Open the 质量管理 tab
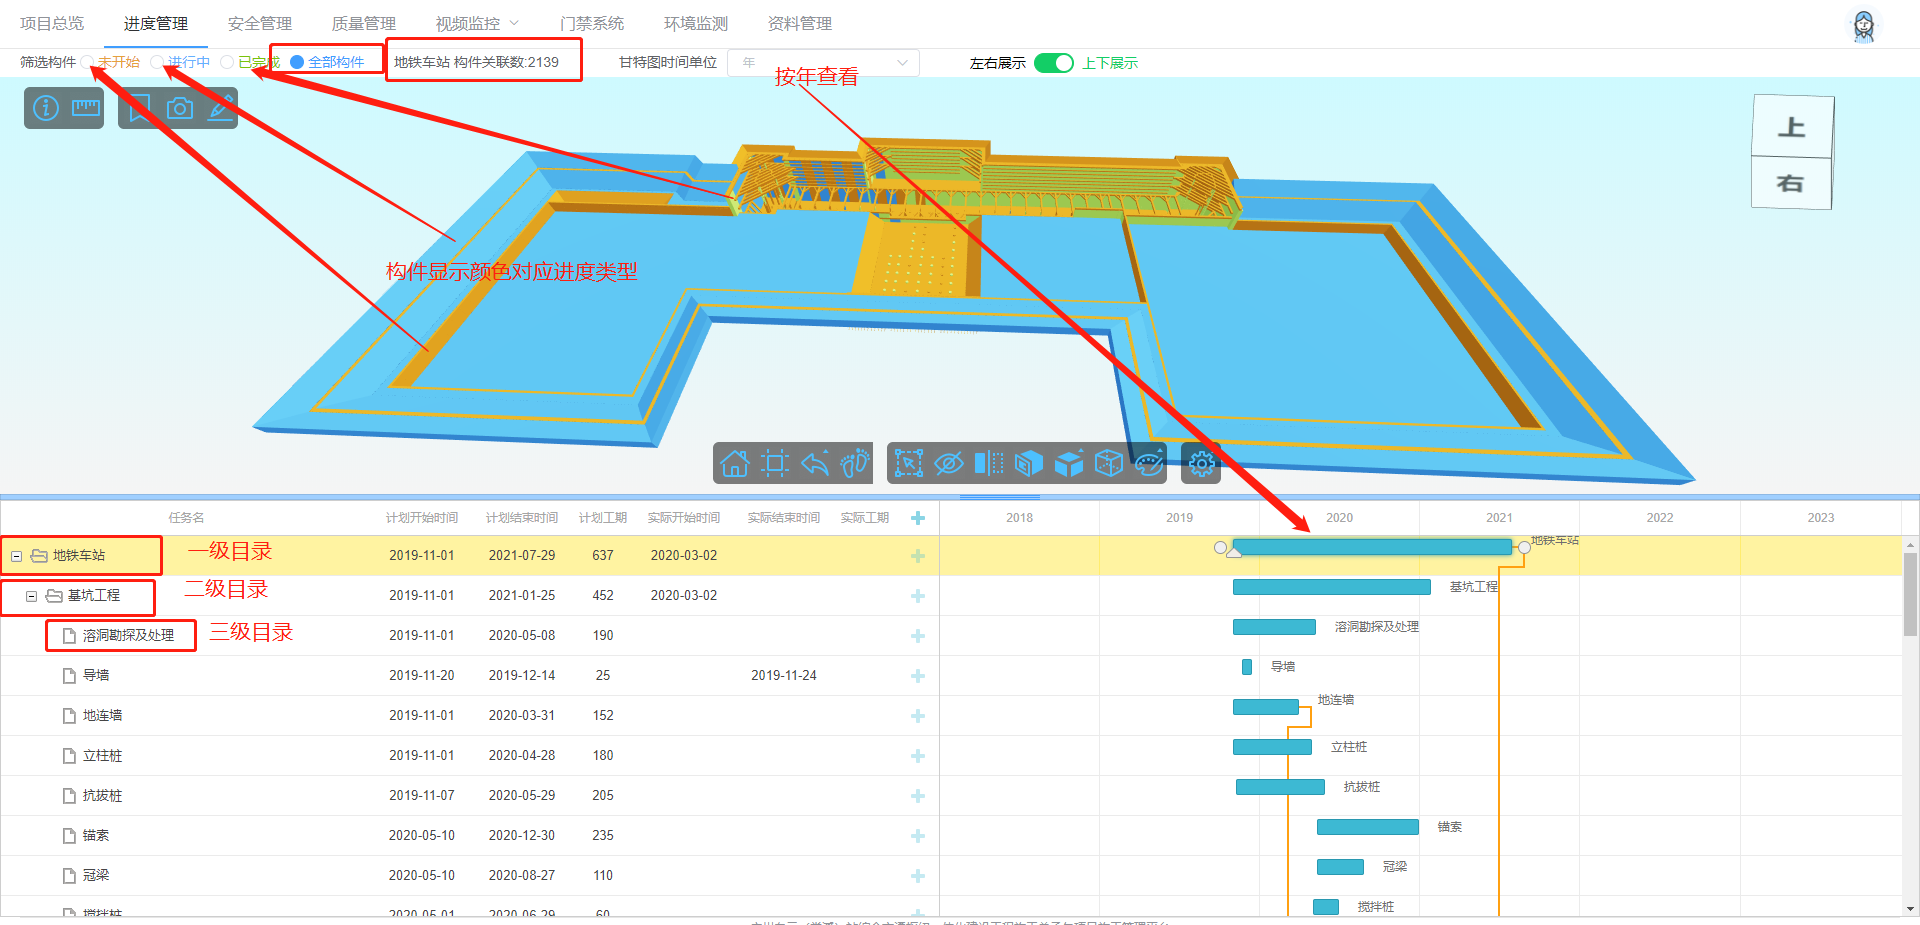1920x925 pixels. pos(364,23)
